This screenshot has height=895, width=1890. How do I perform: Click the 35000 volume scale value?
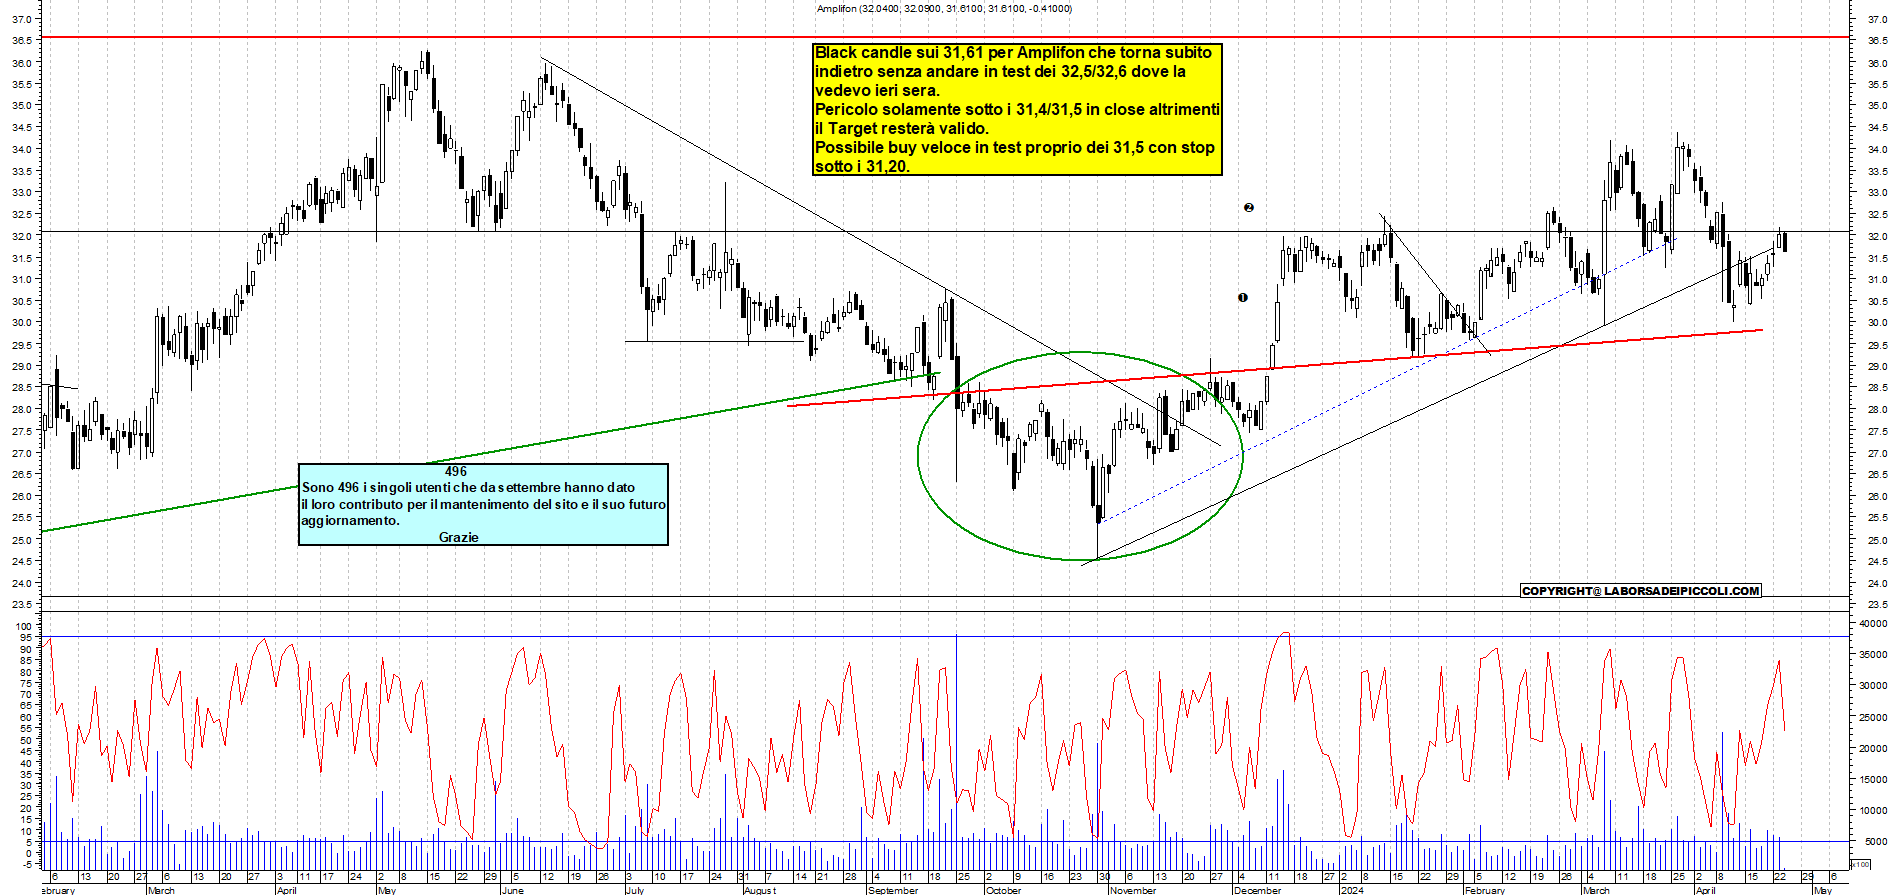tap(1873, 655)
